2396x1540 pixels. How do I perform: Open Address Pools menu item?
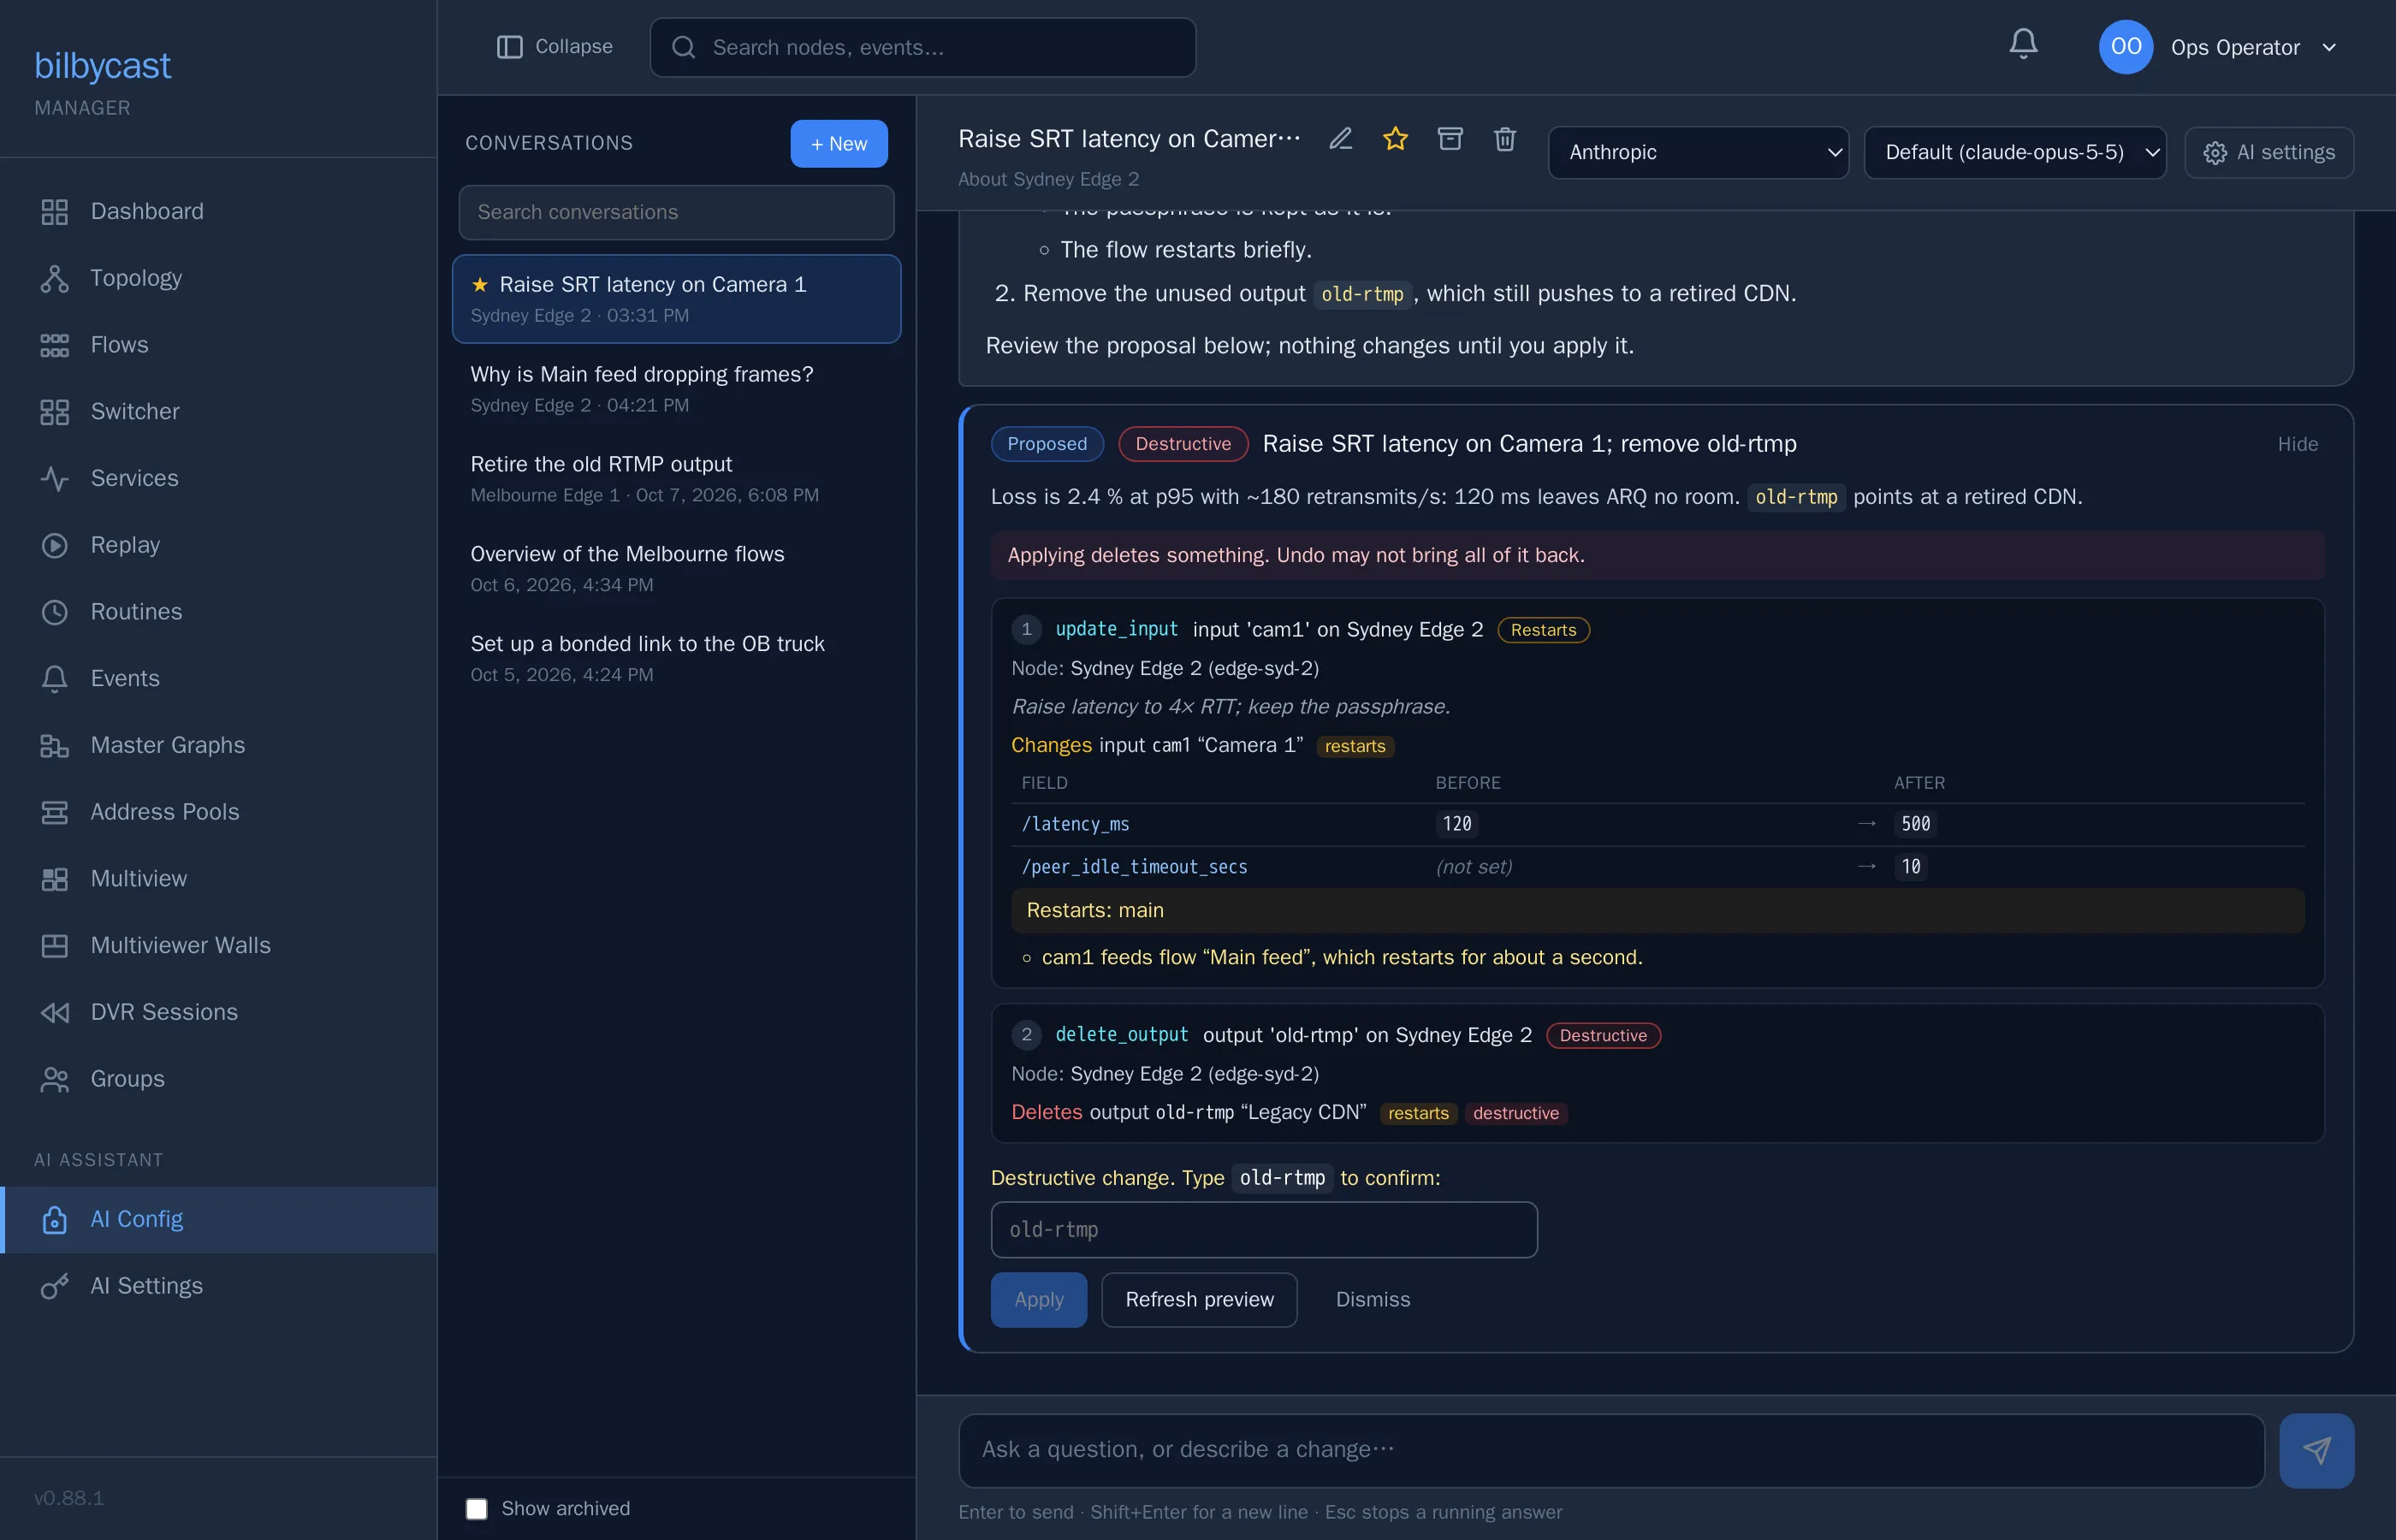point(218,812)
